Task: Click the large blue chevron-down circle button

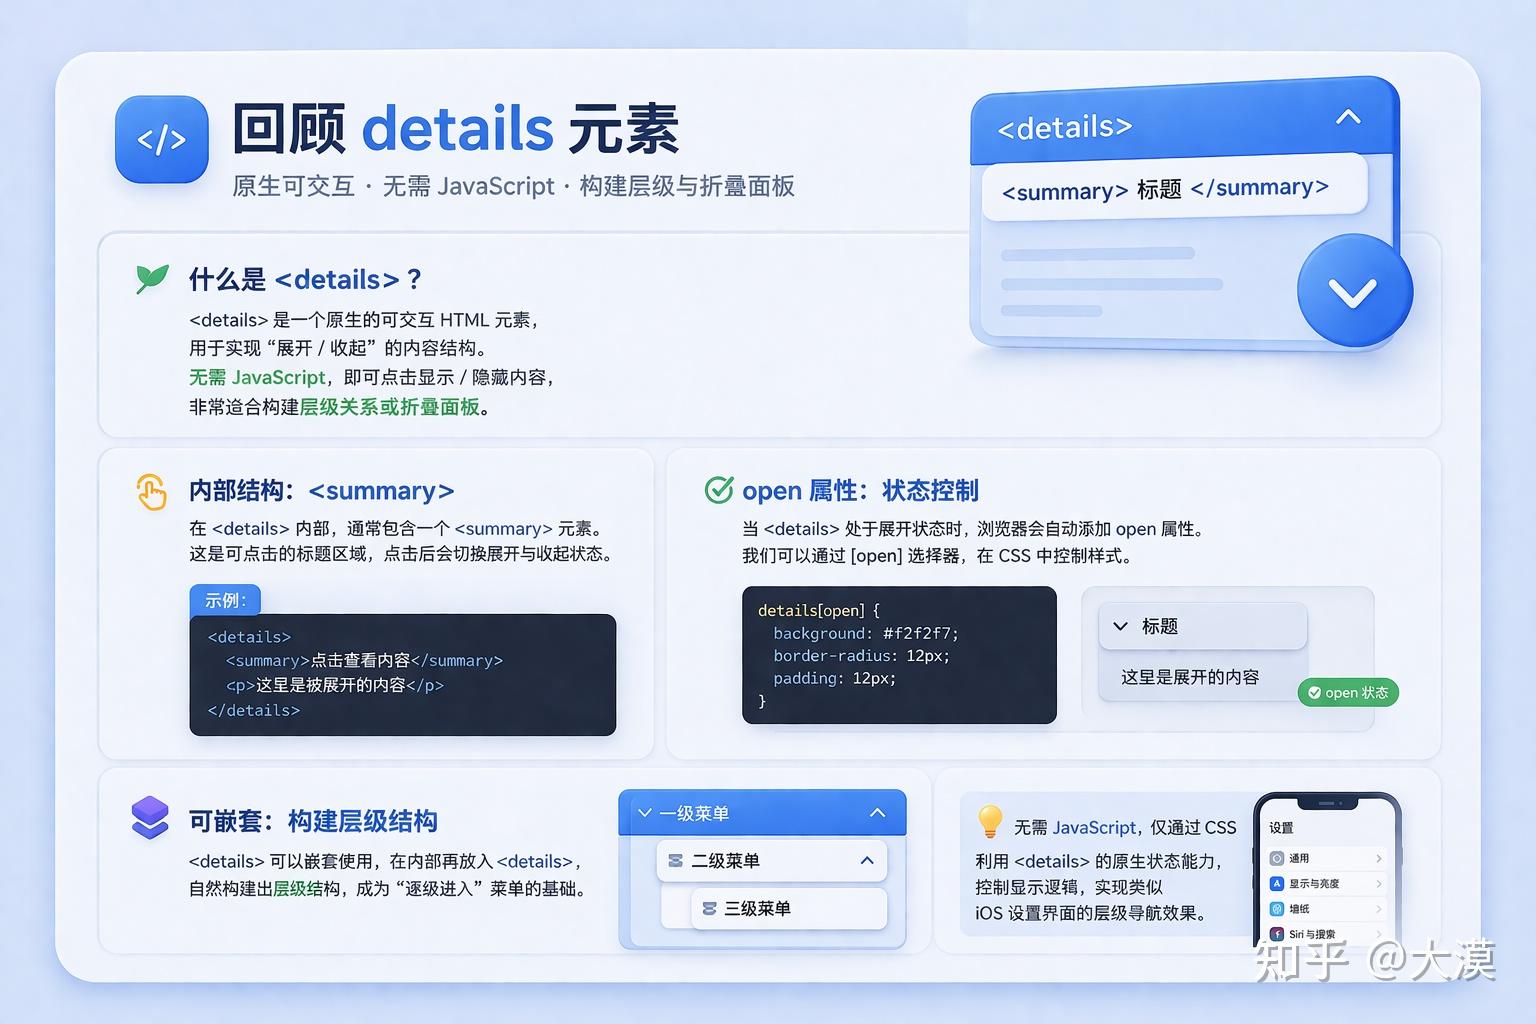Action: (x=1354, y=291)
